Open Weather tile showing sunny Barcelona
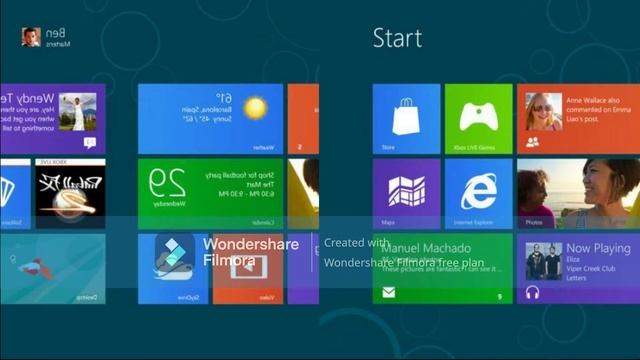Image resolution: width=640 pixels, height=360 pixels. 211,119
